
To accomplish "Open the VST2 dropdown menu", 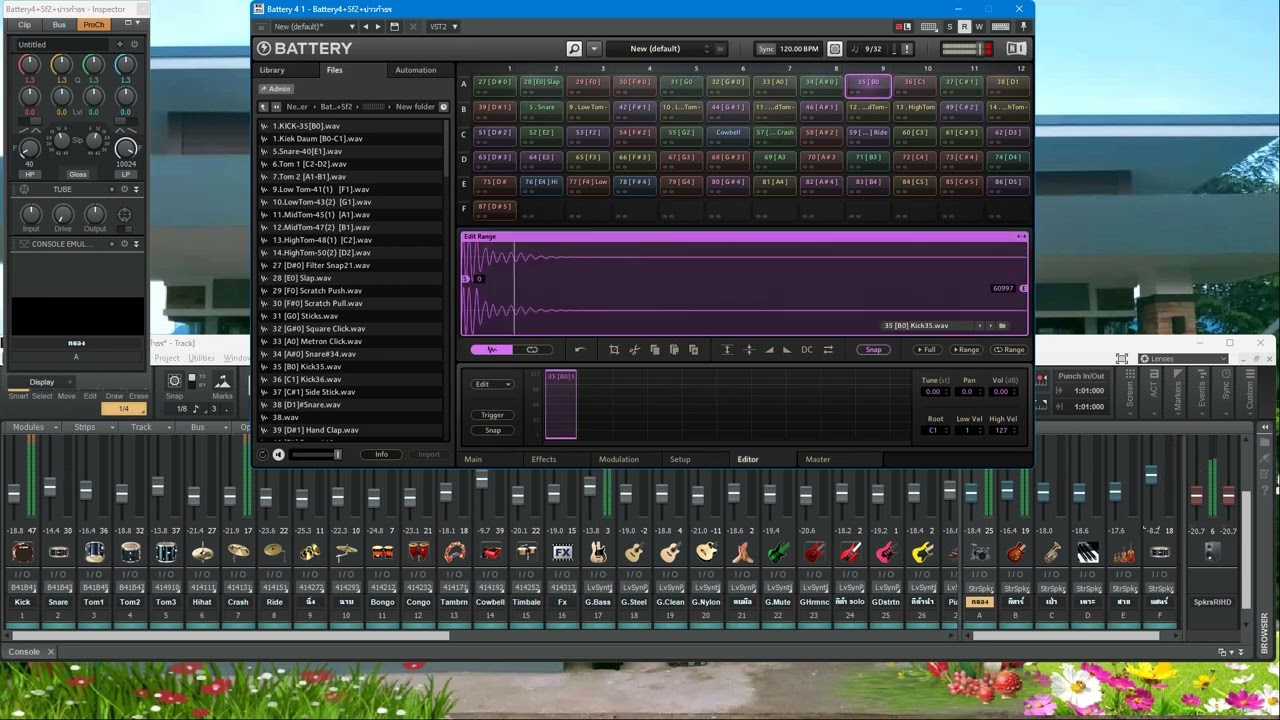I will coord(443,26).
